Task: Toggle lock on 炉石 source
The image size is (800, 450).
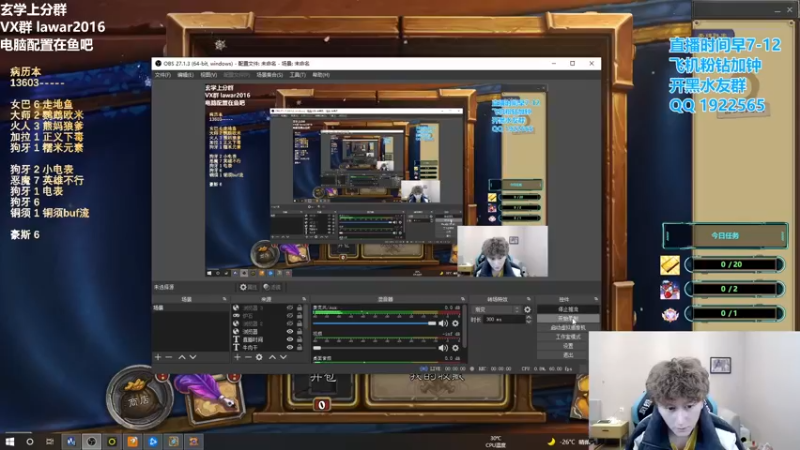Action: 299,316
